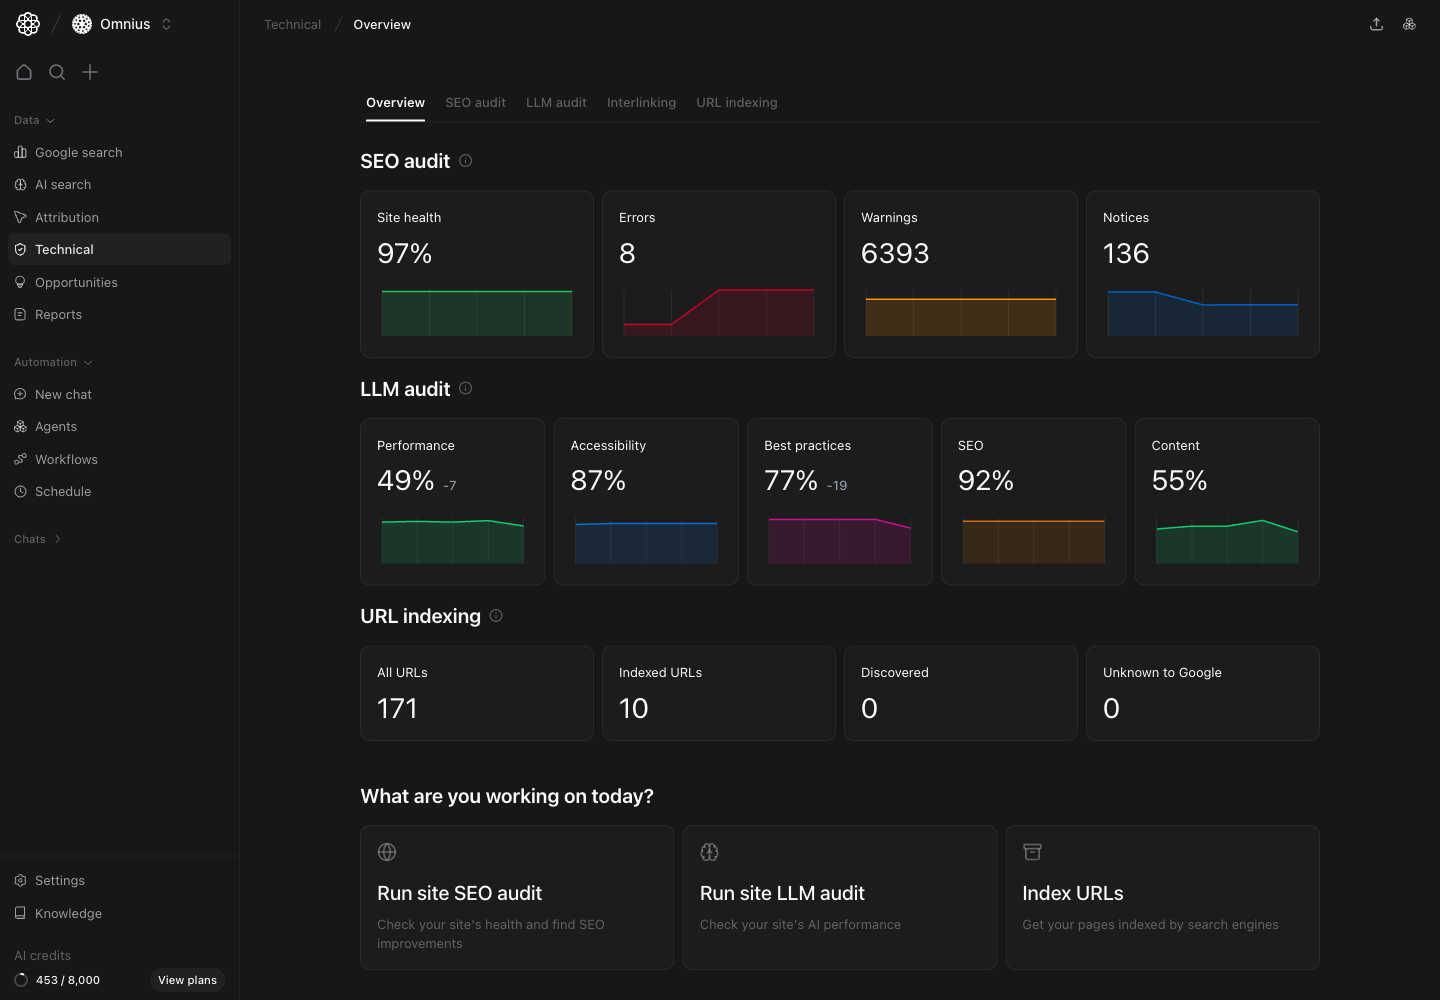
Task: Select the Run site LLM audit card
Action: 839,897
